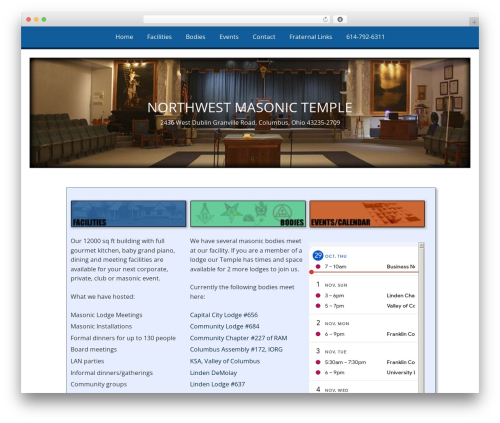Viewport: 500px width, 423px height.
Task: Click the Northwest Masonic Temple hero title
Action: 250,108
